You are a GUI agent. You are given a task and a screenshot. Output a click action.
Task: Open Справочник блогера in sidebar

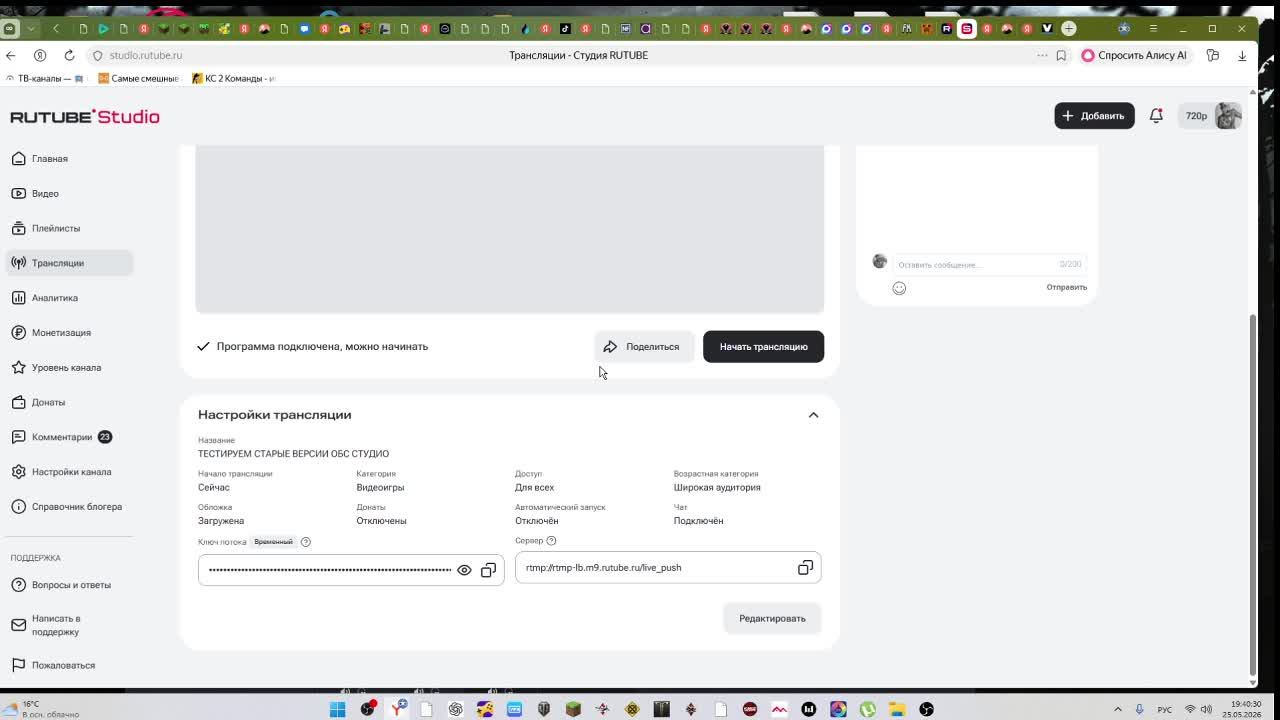[69, 507]
